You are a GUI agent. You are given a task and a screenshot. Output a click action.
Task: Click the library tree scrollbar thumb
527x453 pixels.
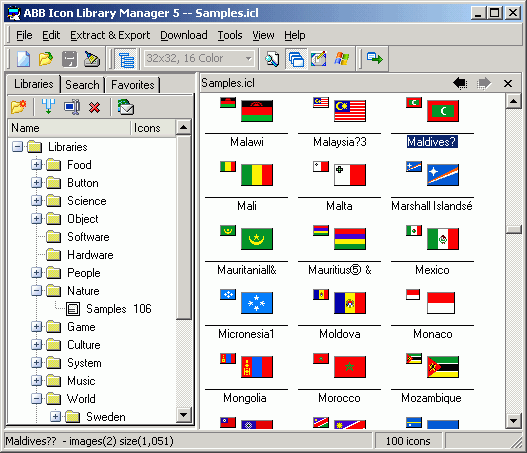tap(184, 227)
